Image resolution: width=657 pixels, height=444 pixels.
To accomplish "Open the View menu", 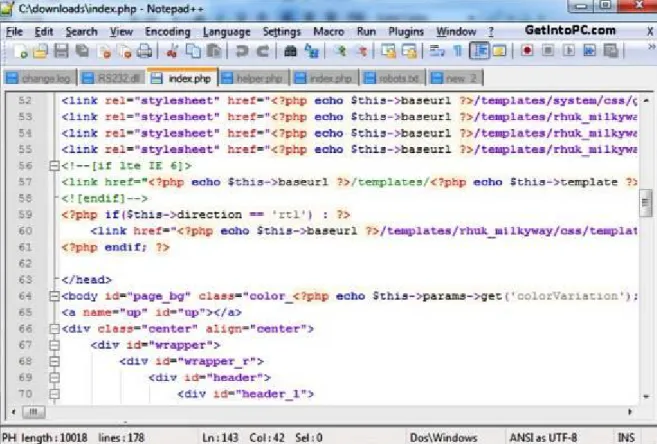I will (x=121, y=32).
